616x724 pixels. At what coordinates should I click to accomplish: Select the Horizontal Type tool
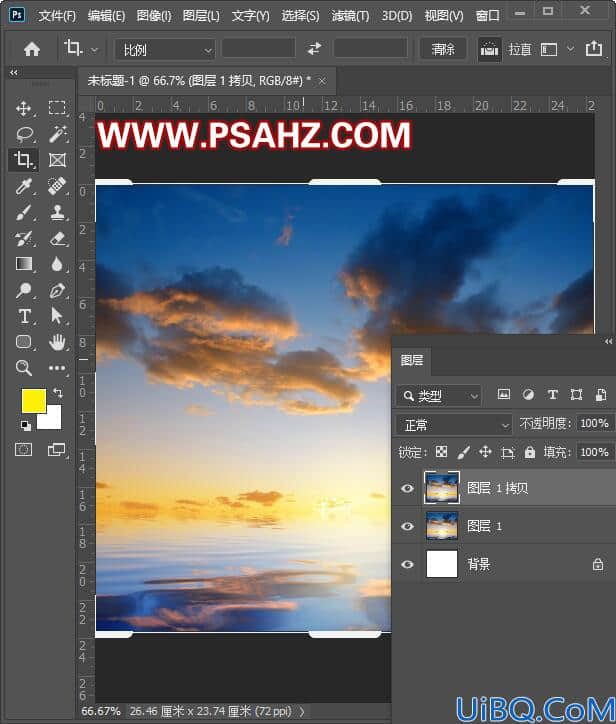24,317
